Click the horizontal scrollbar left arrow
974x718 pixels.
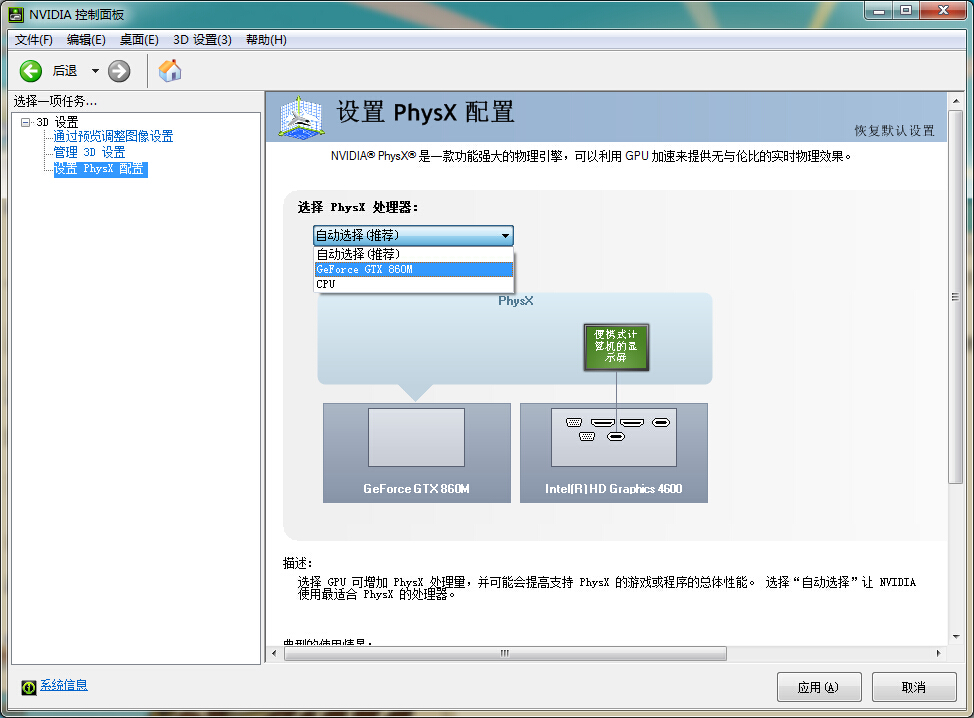pos(275,653)
